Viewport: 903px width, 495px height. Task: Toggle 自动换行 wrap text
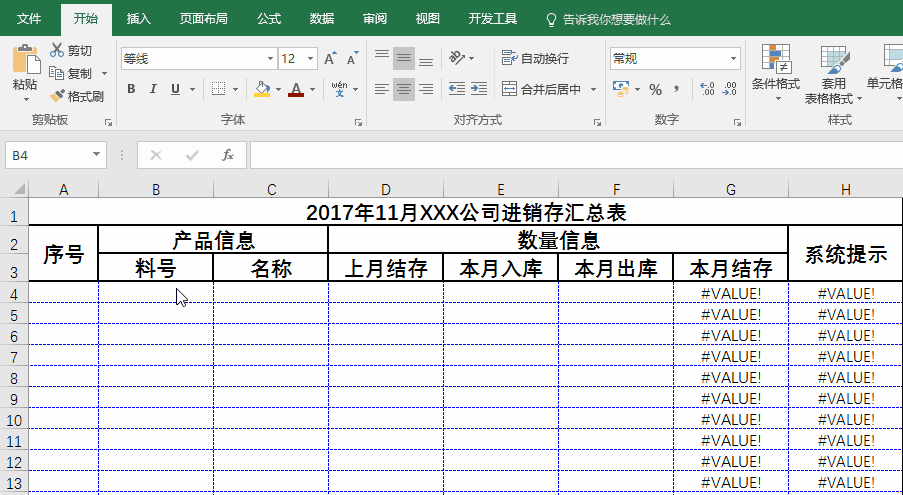pyautogui.click(x=536, y=58)
